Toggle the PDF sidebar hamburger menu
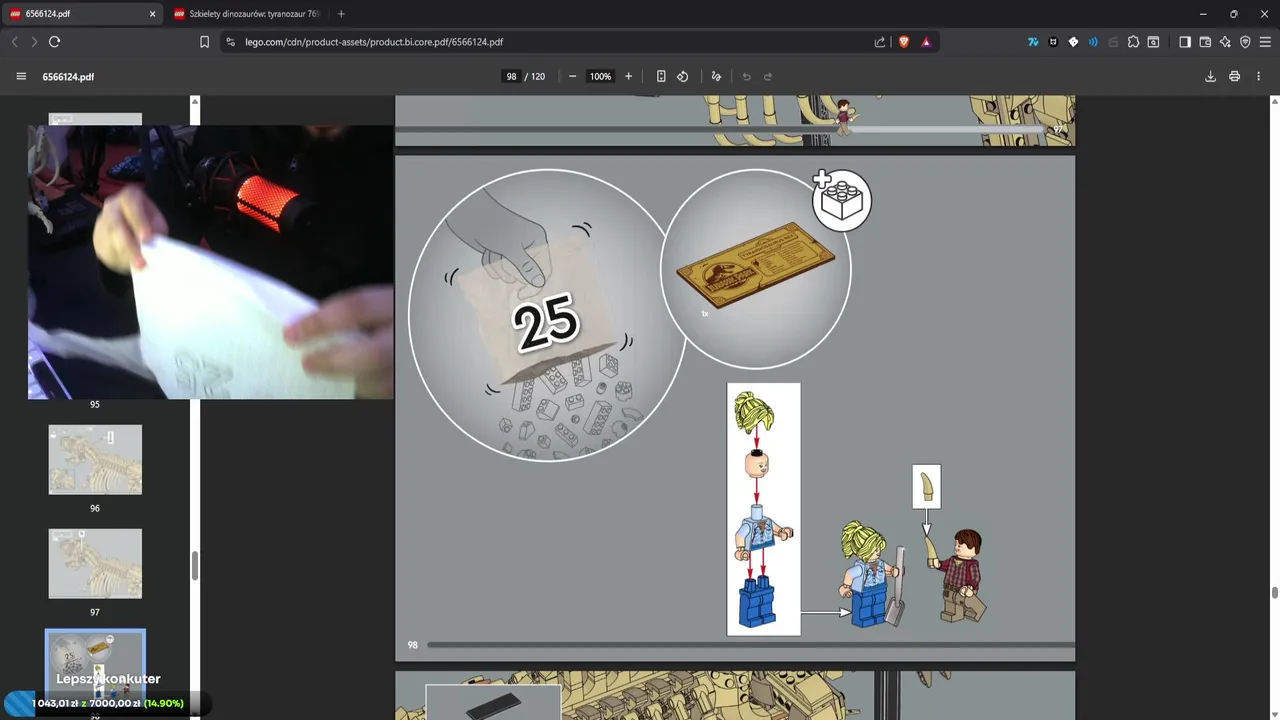This screenshot has width=1280, height=720. click(21, 76)
